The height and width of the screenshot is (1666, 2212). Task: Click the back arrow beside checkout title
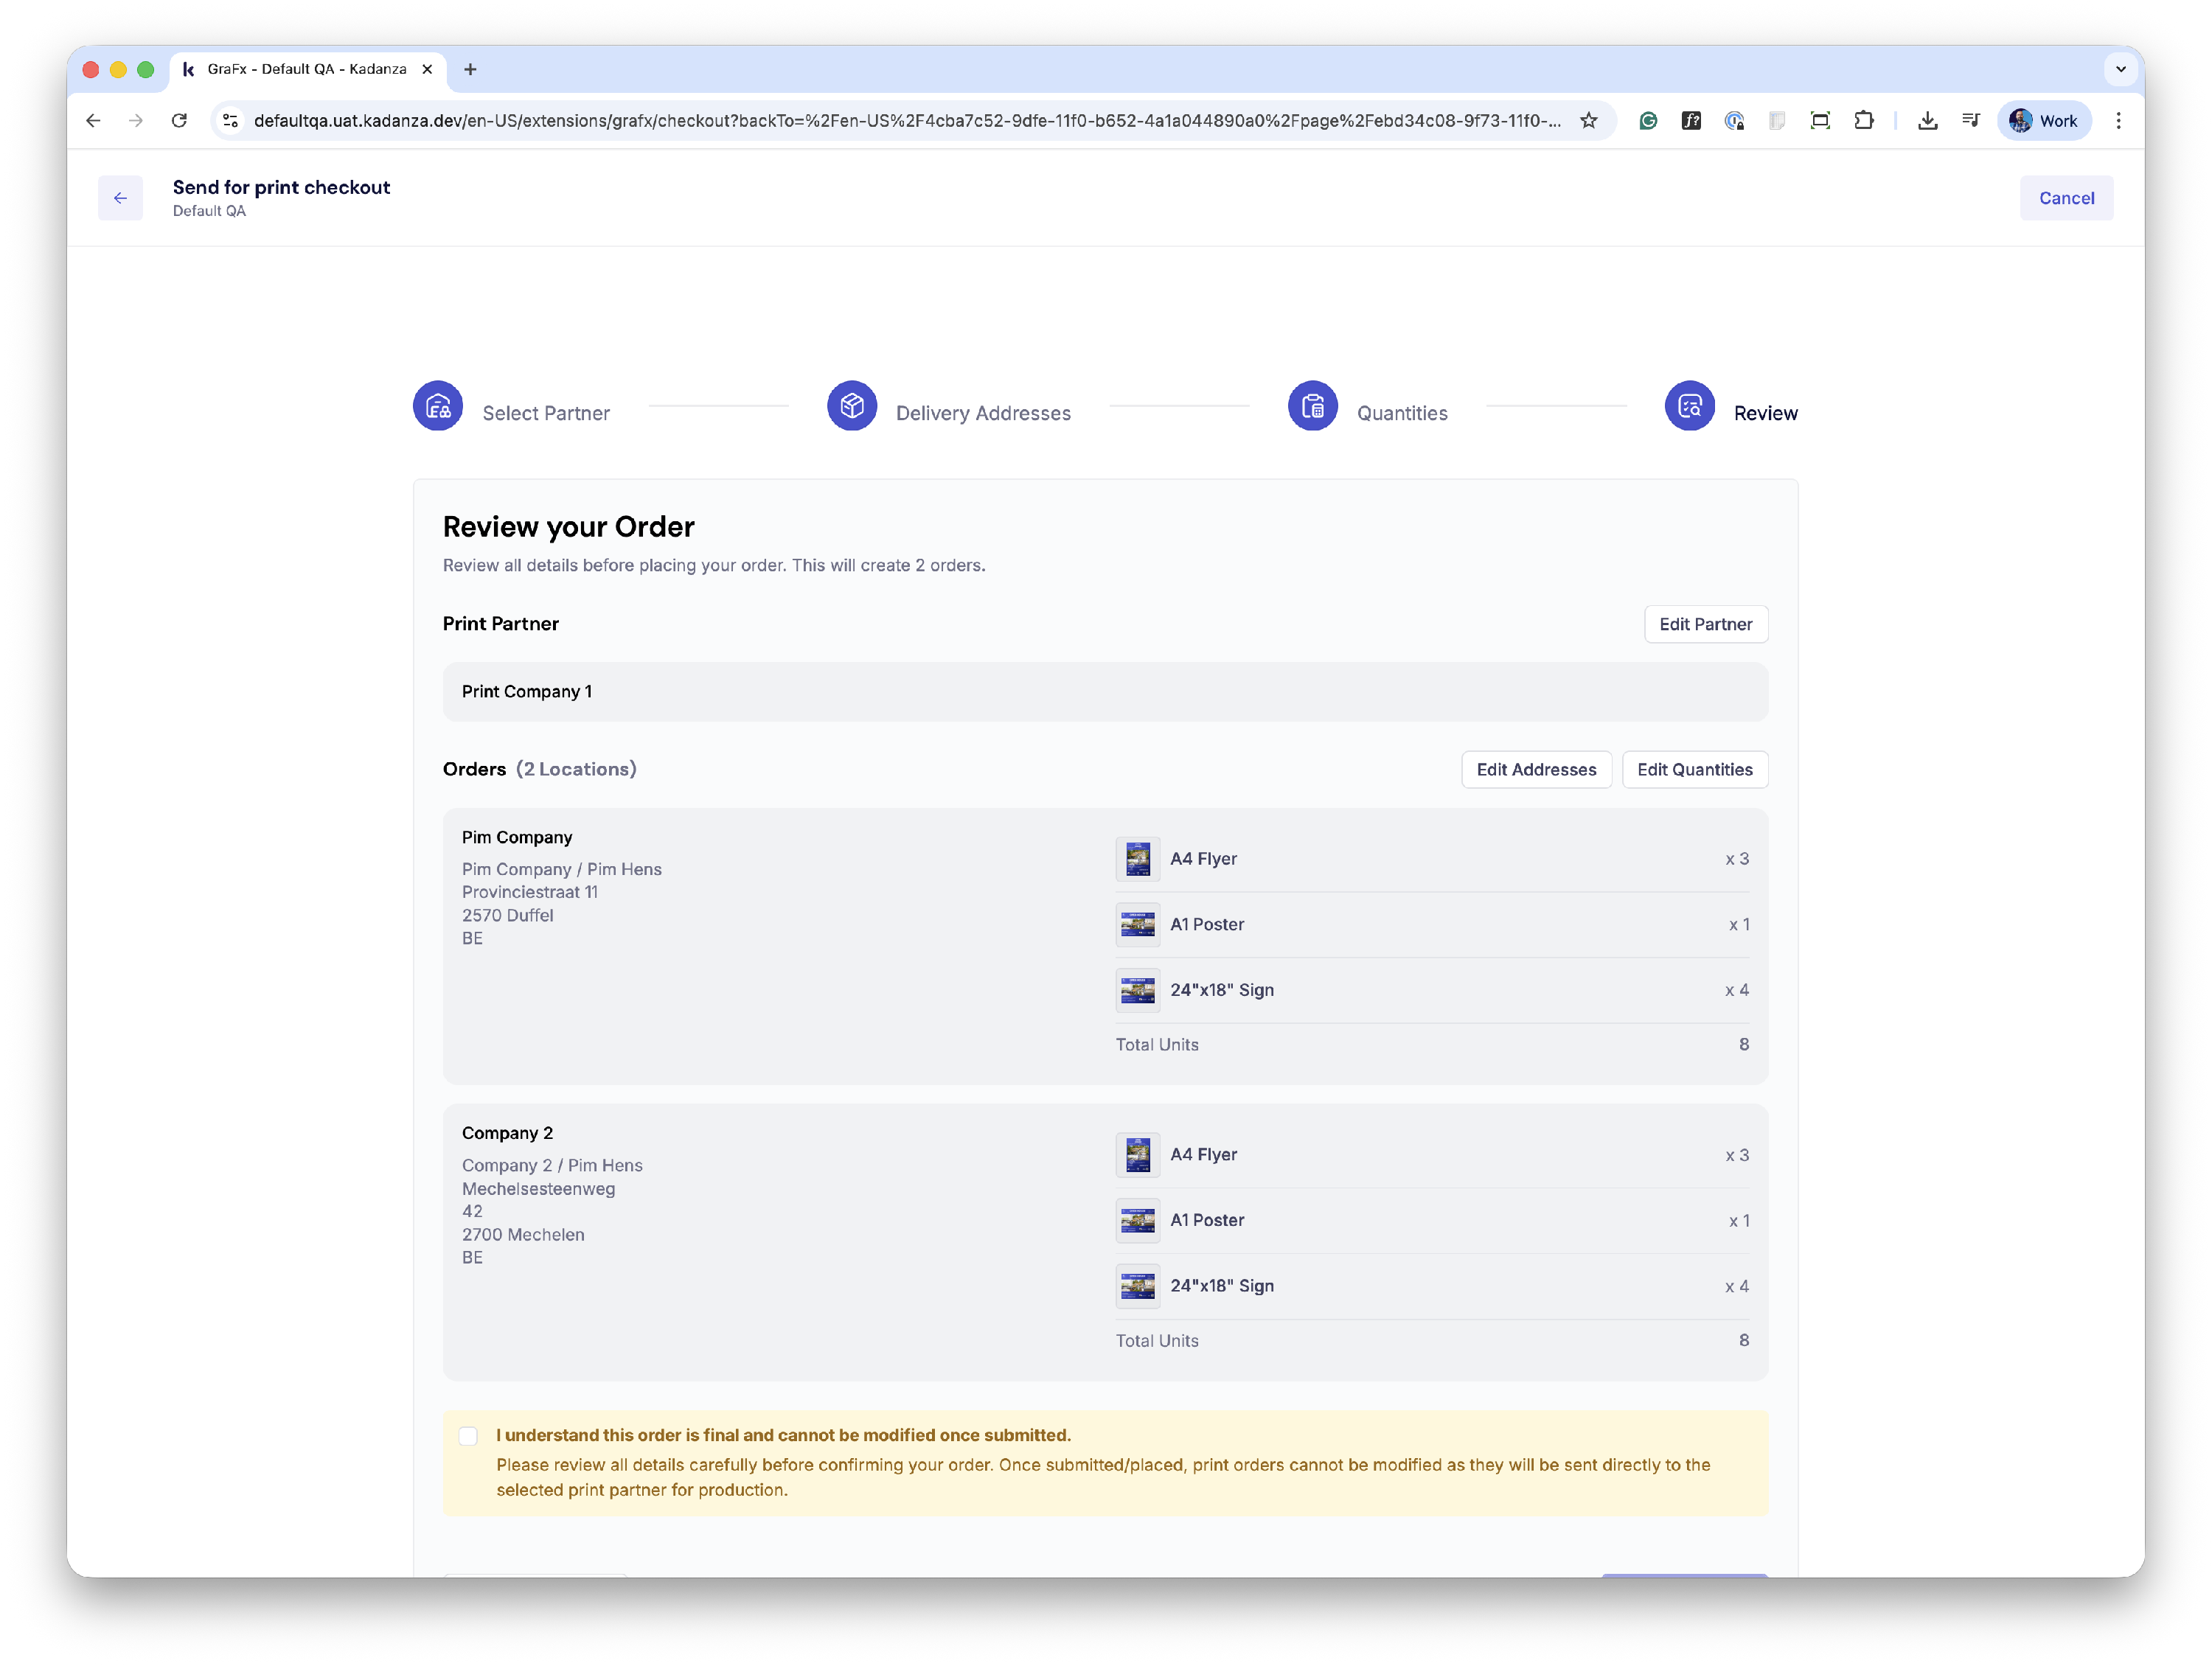(x=120, y=198)
